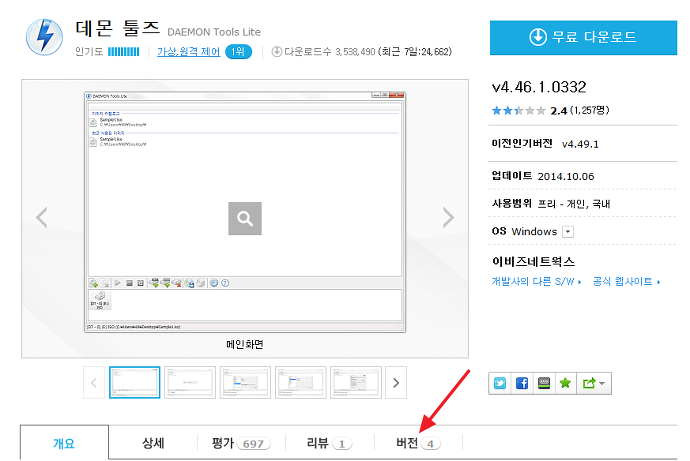Click previous popular version v4.49.1
The height and width of the screenshot is (461, 690).
pyautogui.click(x=580, y=144)
